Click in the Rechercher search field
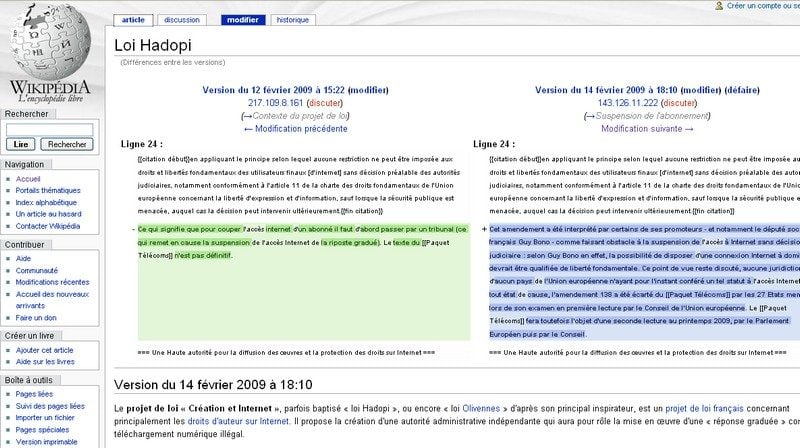 coord(50,129)
